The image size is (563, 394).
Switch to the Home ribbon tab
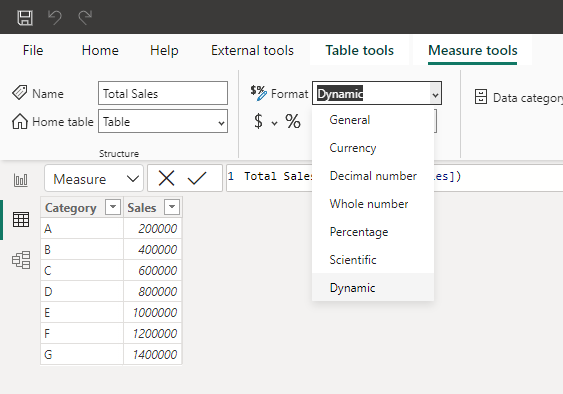coord(100,50)
